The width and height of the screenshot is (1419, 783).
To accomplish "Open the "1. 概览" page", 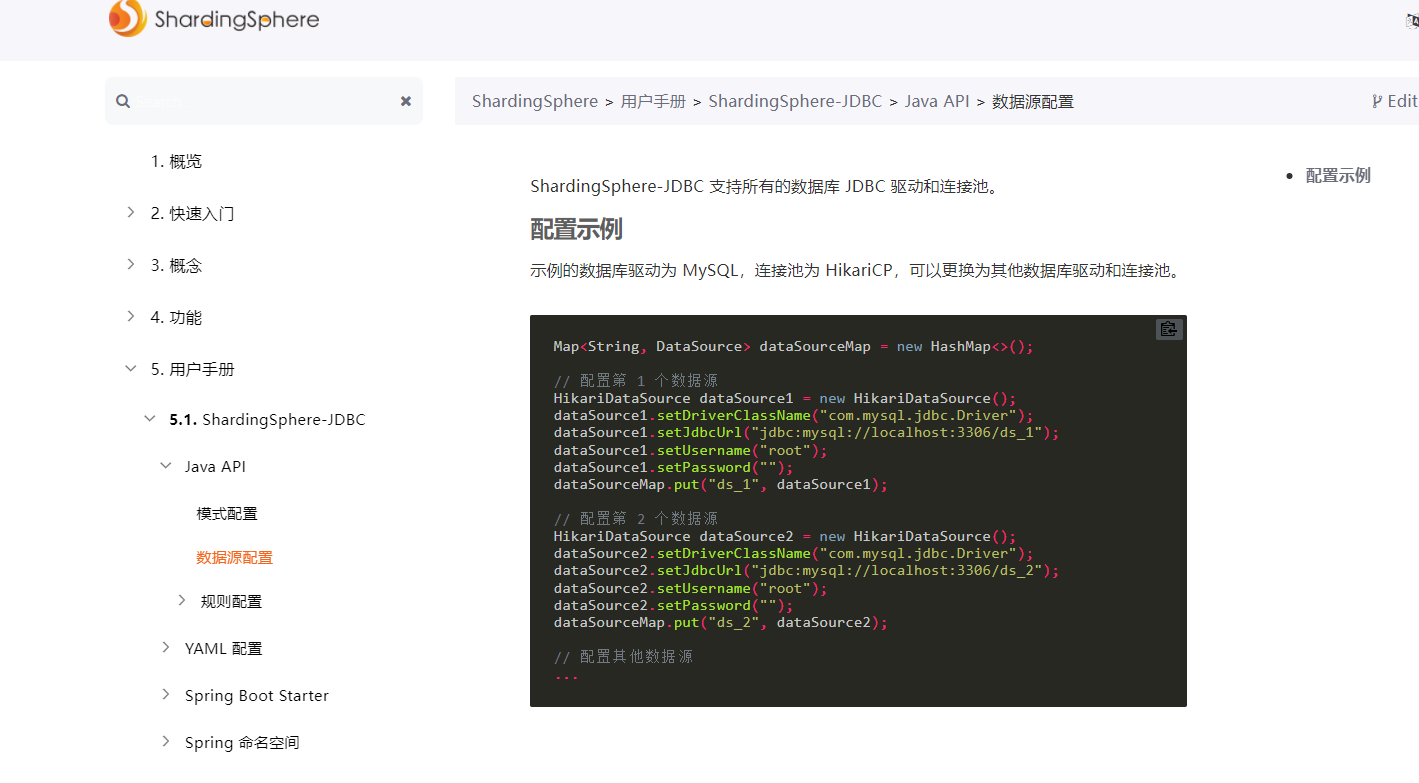I will (180, 160).
